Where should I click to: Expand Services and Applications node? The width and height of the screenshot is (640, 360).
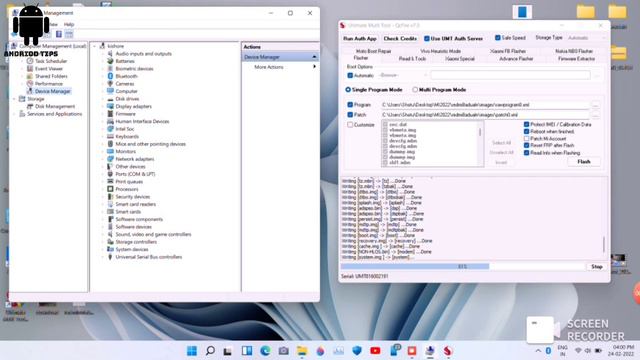pyautogui.click(x=14, y=114)
